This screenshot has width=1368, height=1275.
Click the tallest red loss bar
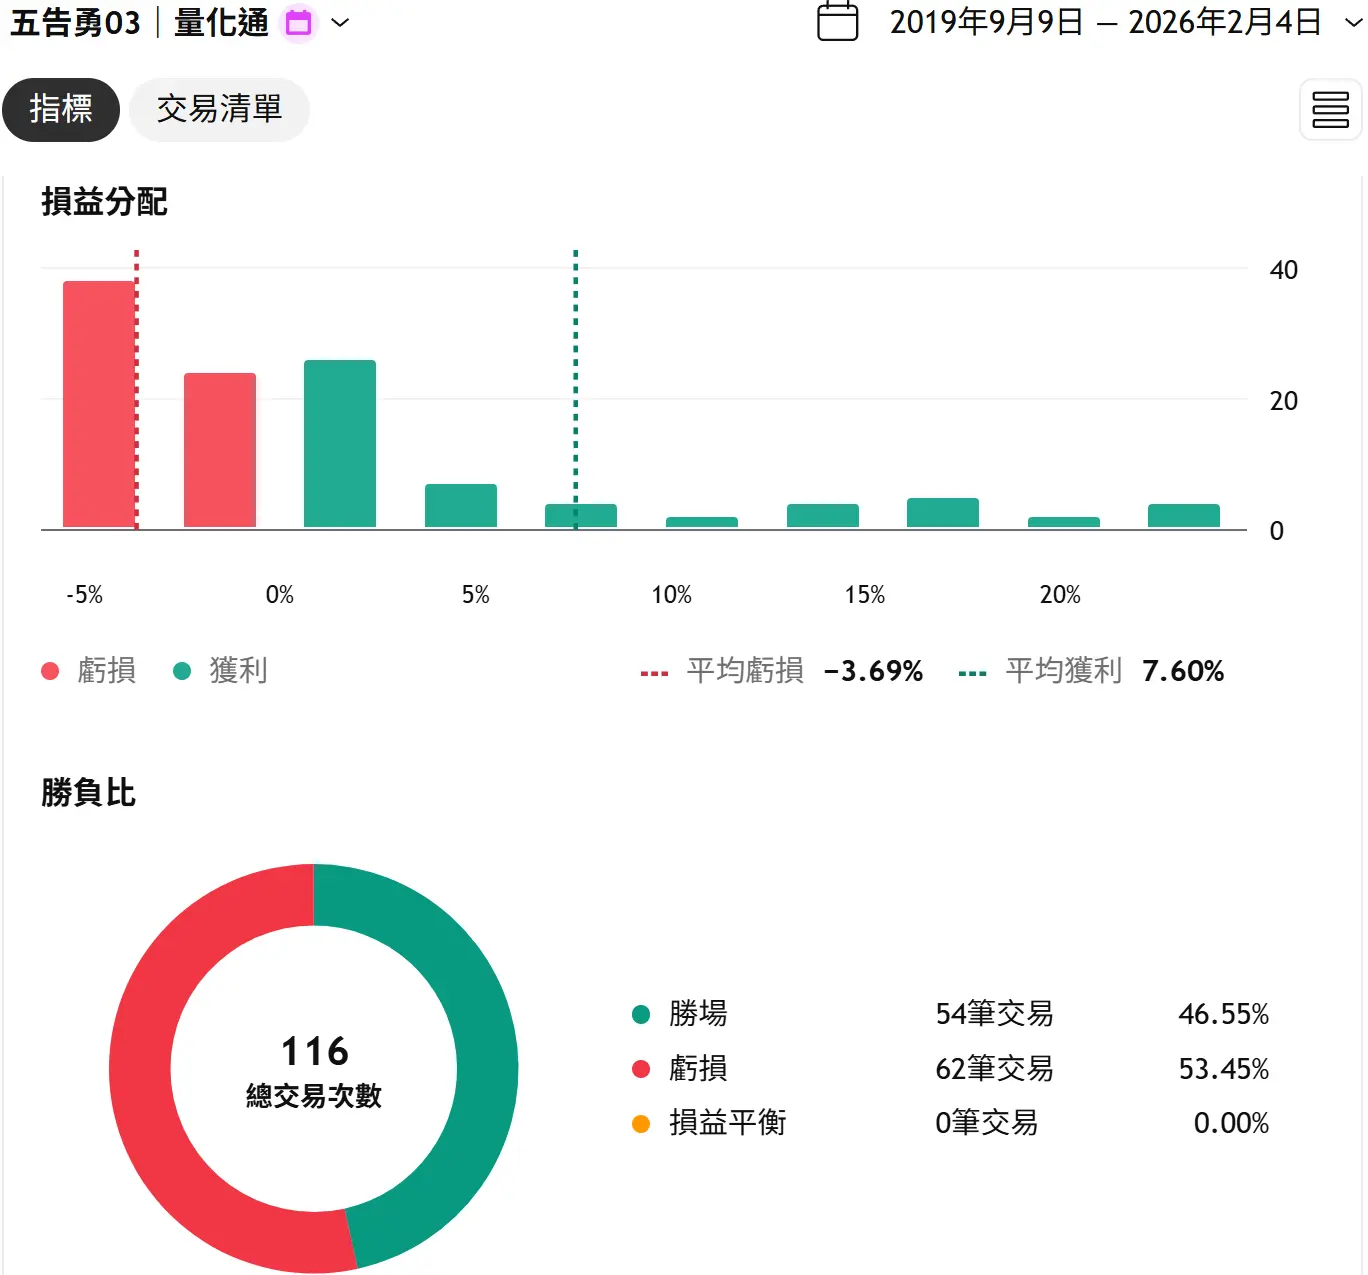(99, 403)
